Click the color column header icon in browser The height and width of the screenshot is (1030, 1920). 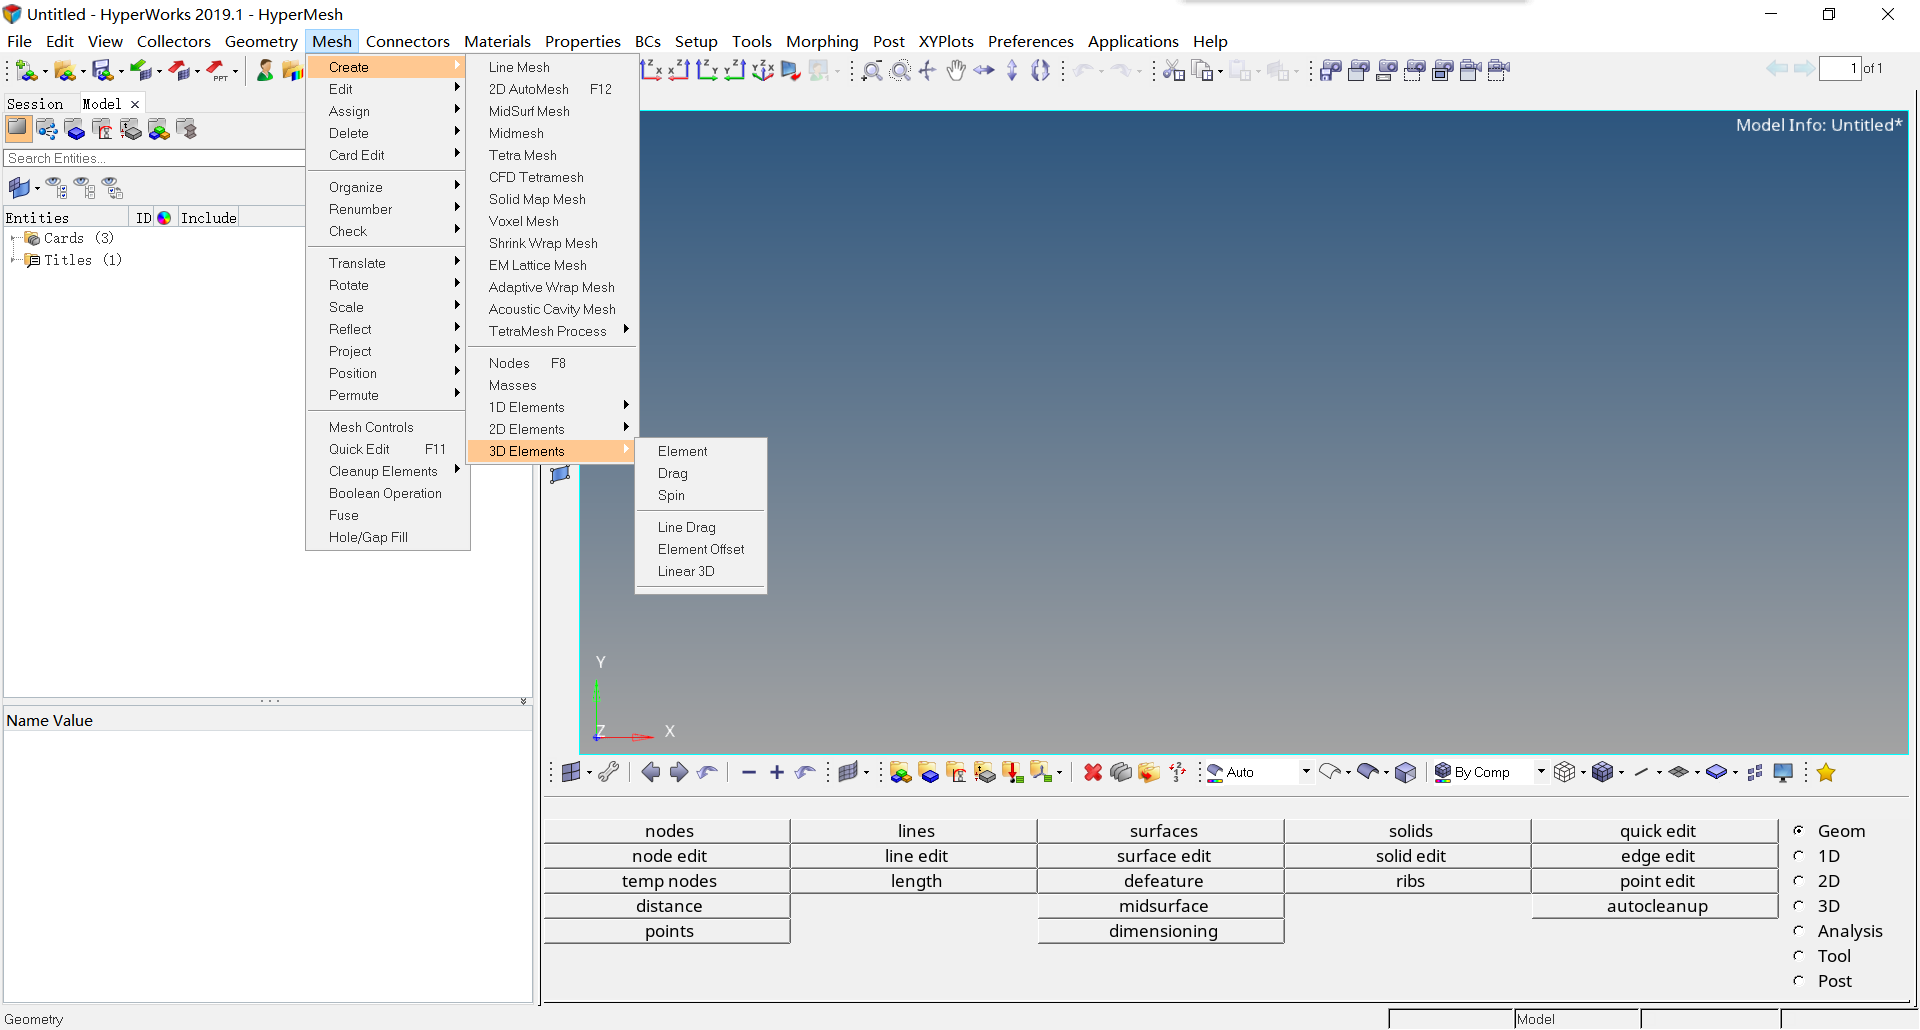pyautogui.click(x=164, y=218)
